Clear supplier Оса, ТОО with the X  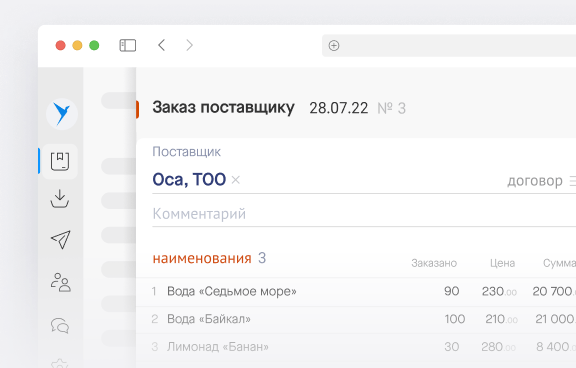[236, 180]
